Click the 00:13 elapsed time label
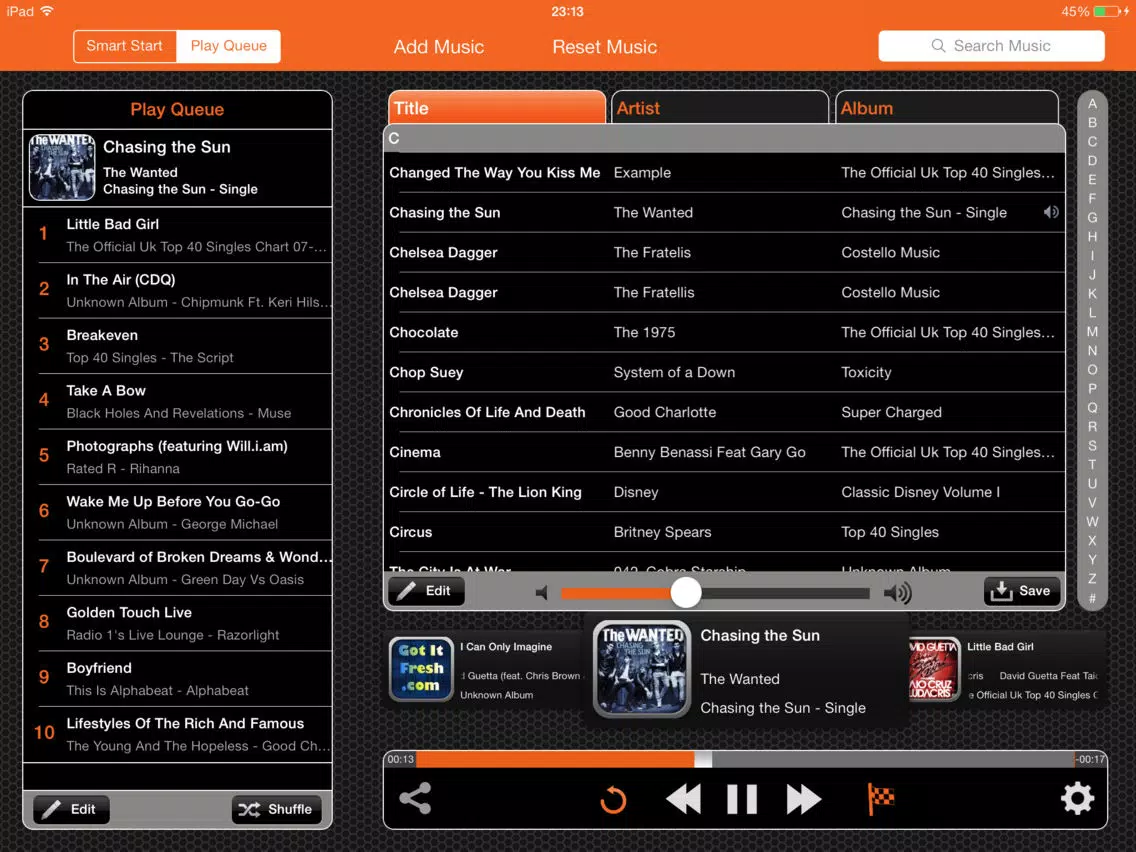 click(x=400, y=759)
